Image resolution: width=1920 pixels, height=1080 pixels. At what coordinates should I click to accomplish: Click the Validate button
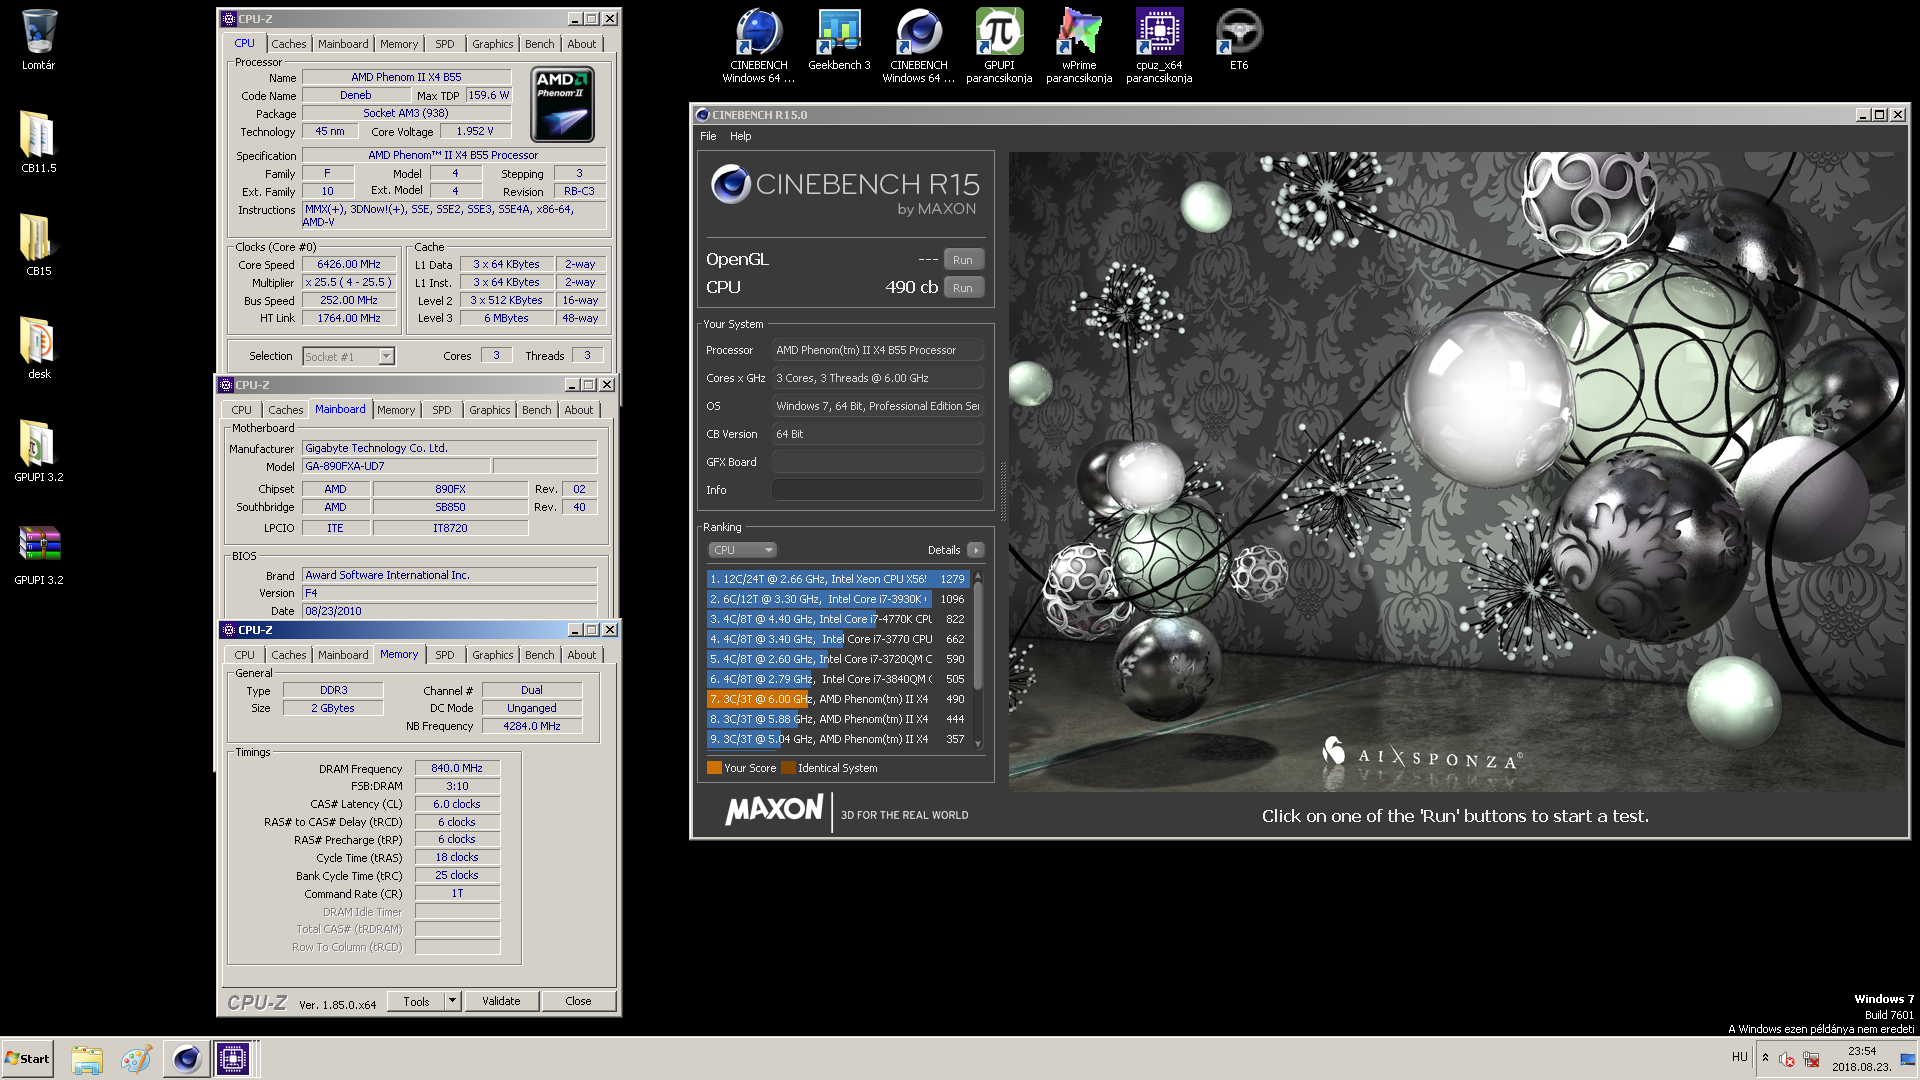501,1001
